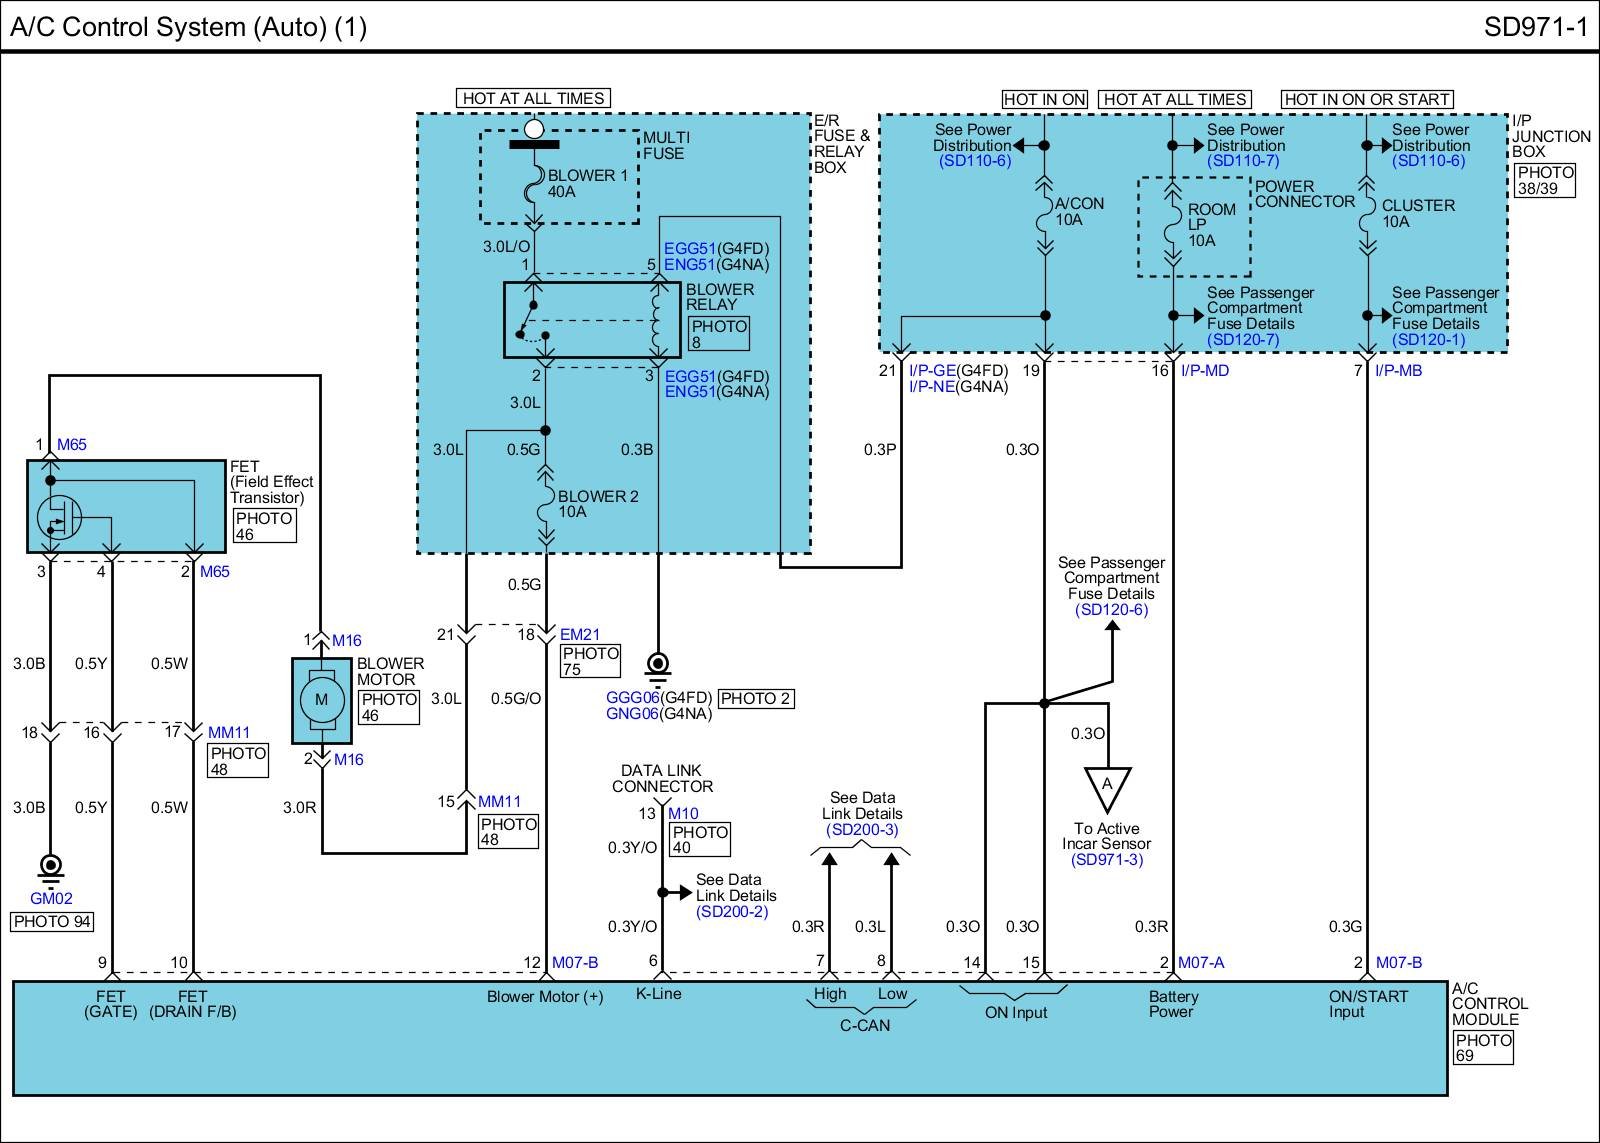Image resolution: width=1600 pixels, height=1143 pixels.
Task: Click the GGG06 ground symbol
Action: (x=657, y=665)
